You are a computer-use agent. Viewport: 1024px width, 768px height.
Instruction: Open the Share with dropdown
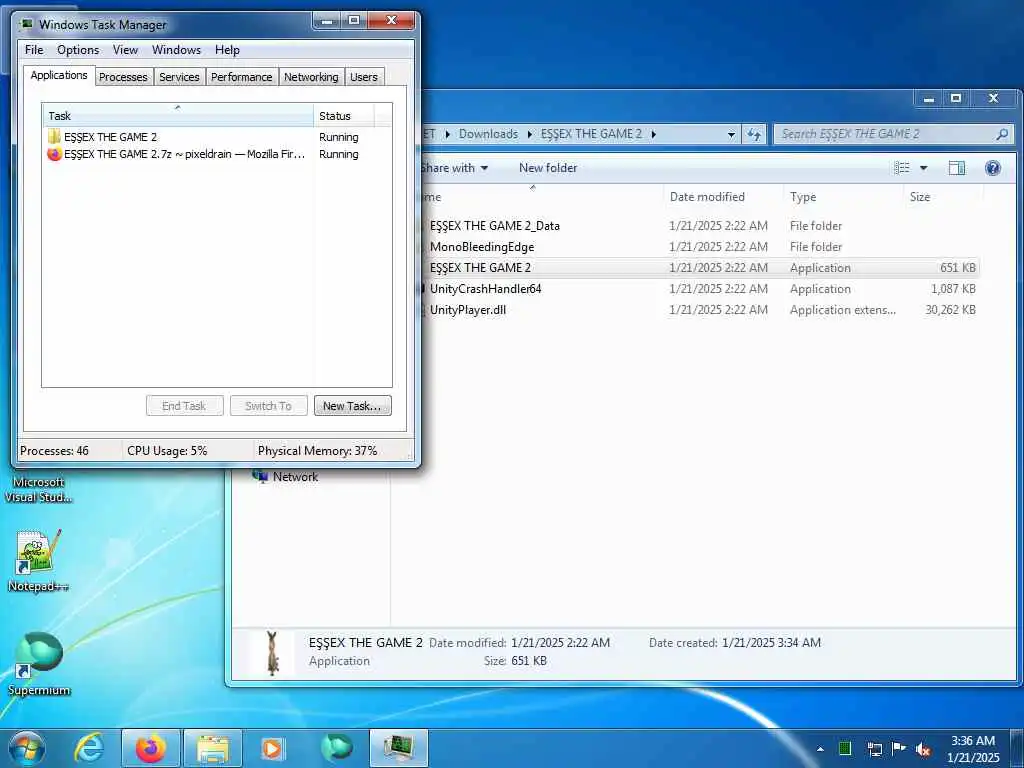pyautogui.click(x=455, y=168)
